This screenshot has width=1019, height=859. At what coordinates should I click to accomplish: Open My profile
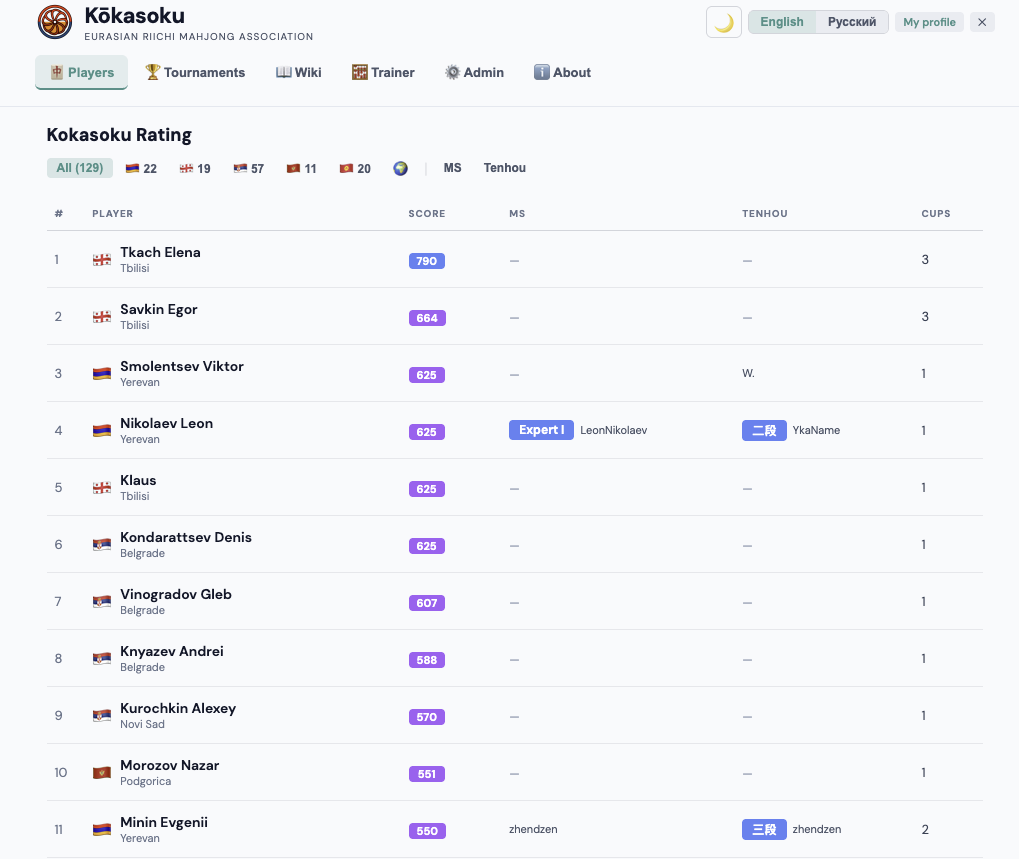point(929,22)
